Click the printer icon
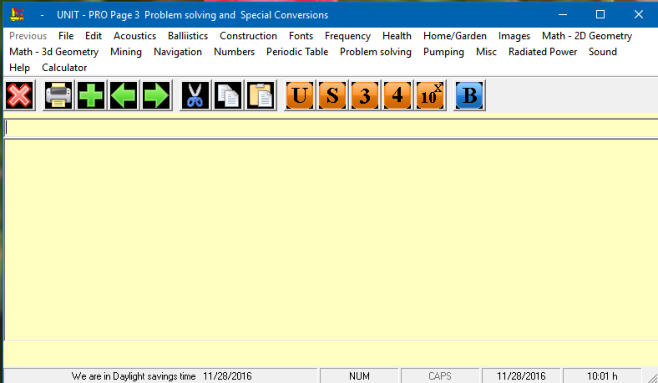Viewport: 658px width, 383px height. 58,95
